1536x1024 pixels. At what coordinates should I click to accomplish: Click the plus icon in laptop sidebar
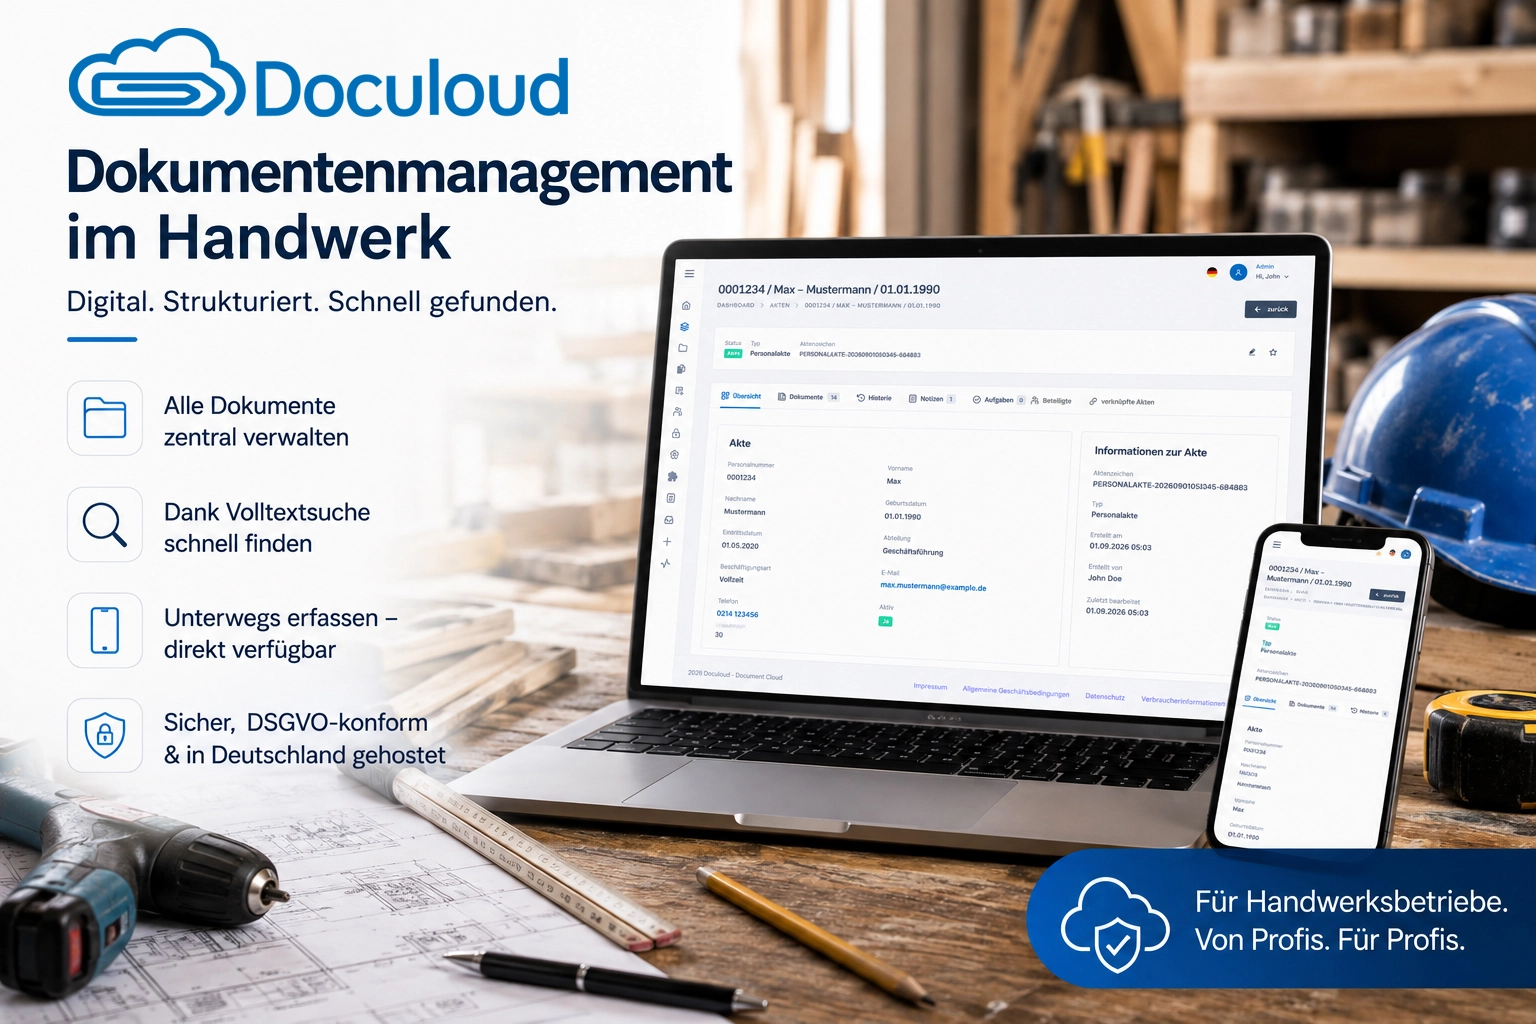[668, 542]
